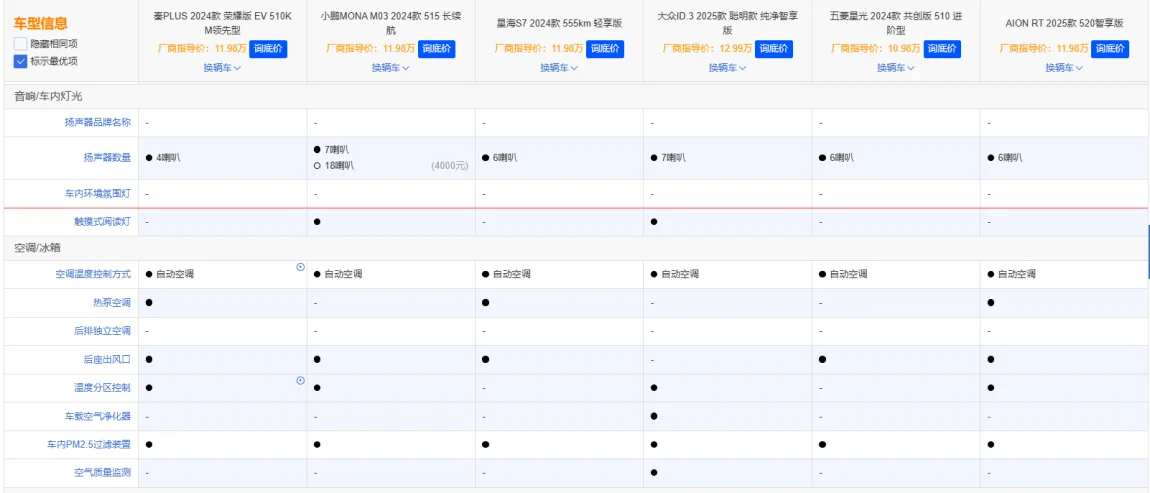
Task: Open 换辆车 dropdown under 星海S7
Action: tap(560, 67)
